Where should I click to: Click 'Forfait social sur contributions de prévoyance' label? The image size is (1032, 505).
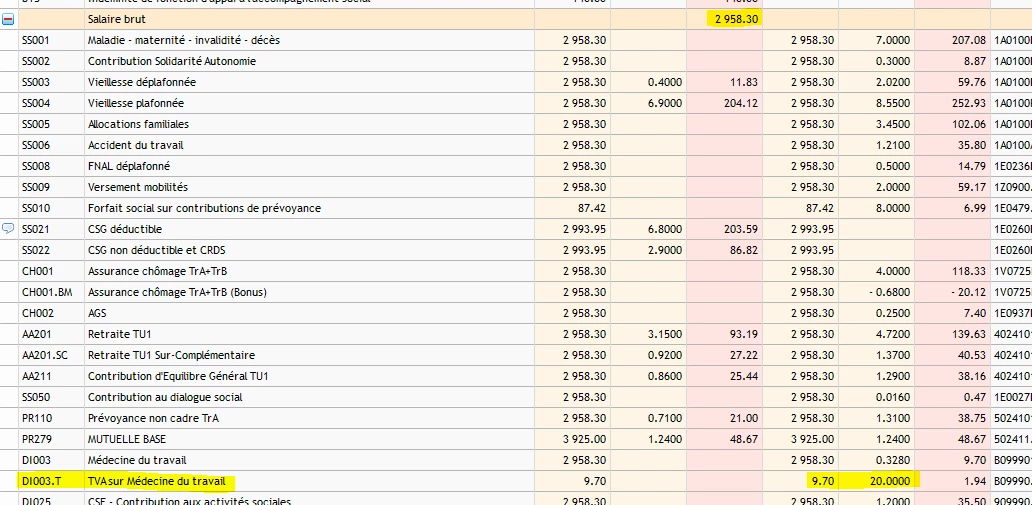204,208
